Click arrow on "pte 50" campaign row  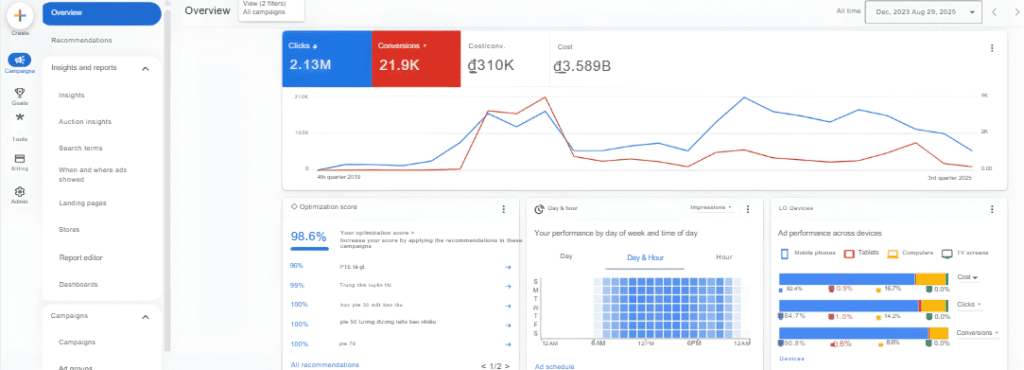tap(507, 324)
